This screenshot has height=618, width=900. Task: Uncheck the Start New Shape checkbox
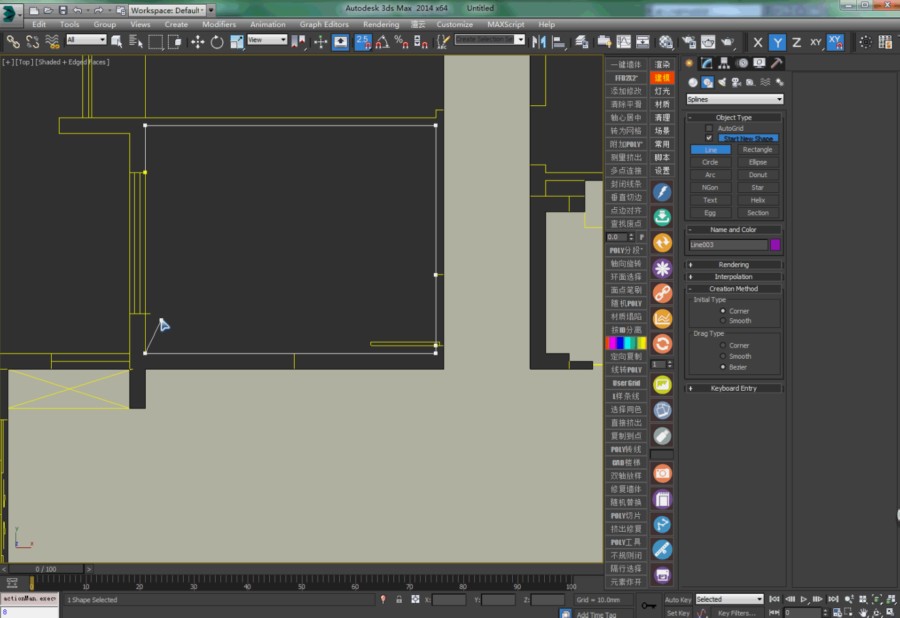(x=709, y=138)
